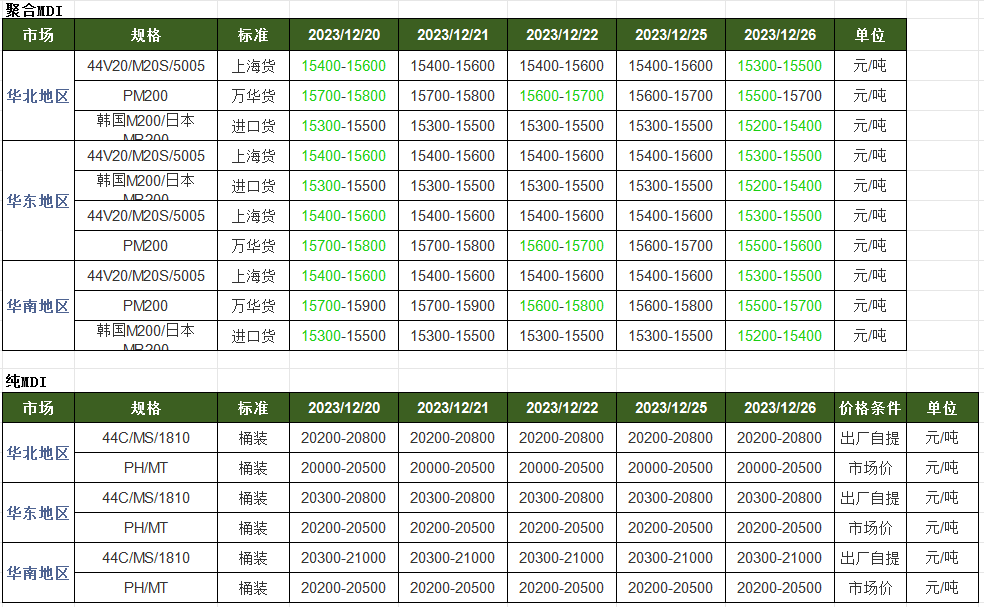This screenshot has height=607, width=984.
Task: Click 华北地区 进口货 price for 2023/12/26
Action: (x=780, y=126)
